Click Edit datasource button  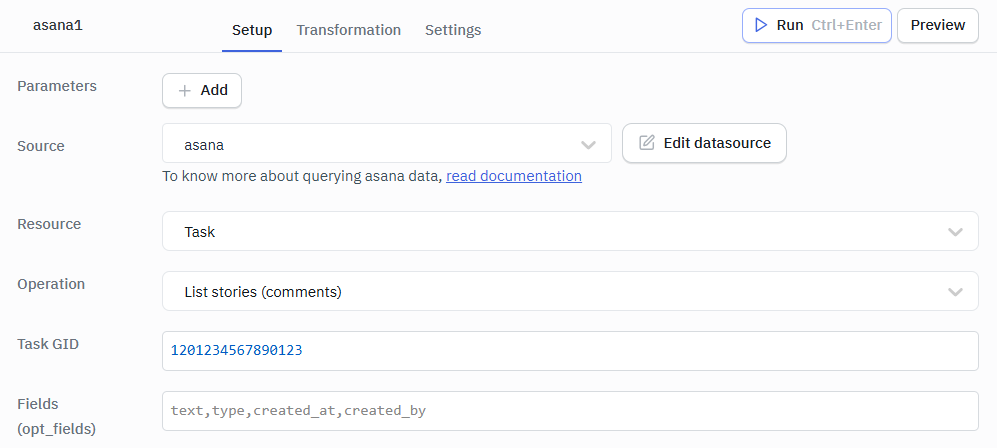click(704, 143)
